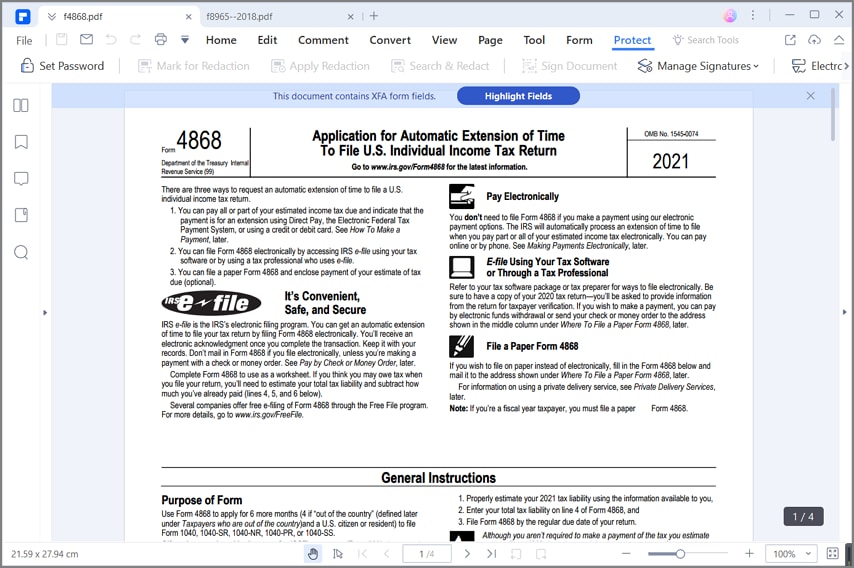Switch to the Comment tab

[323, 40]
